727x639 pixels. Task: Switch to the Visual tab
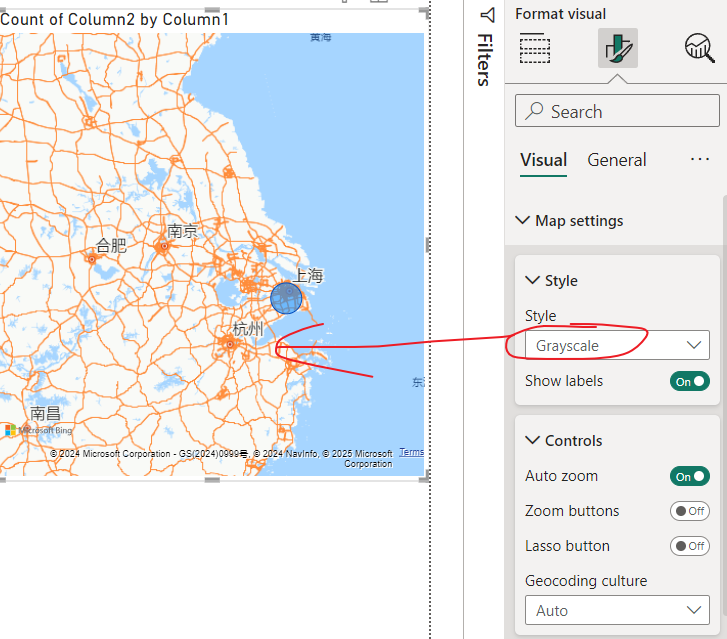click(543, 160)
